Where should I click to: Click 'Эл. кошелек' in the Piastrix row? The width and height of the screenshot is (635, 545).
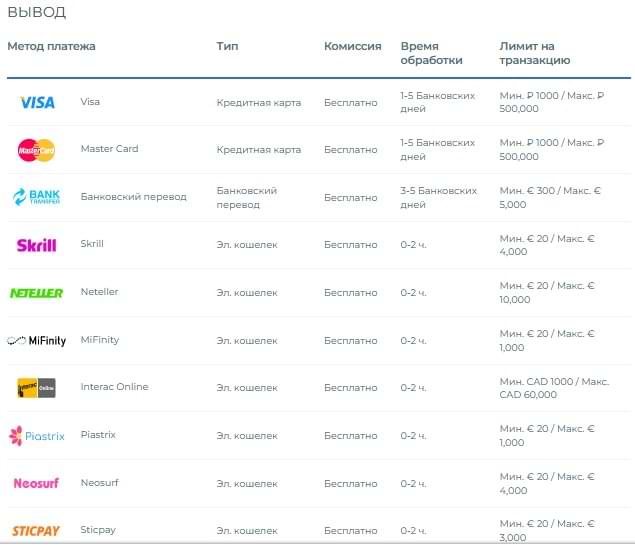point(247,436)
